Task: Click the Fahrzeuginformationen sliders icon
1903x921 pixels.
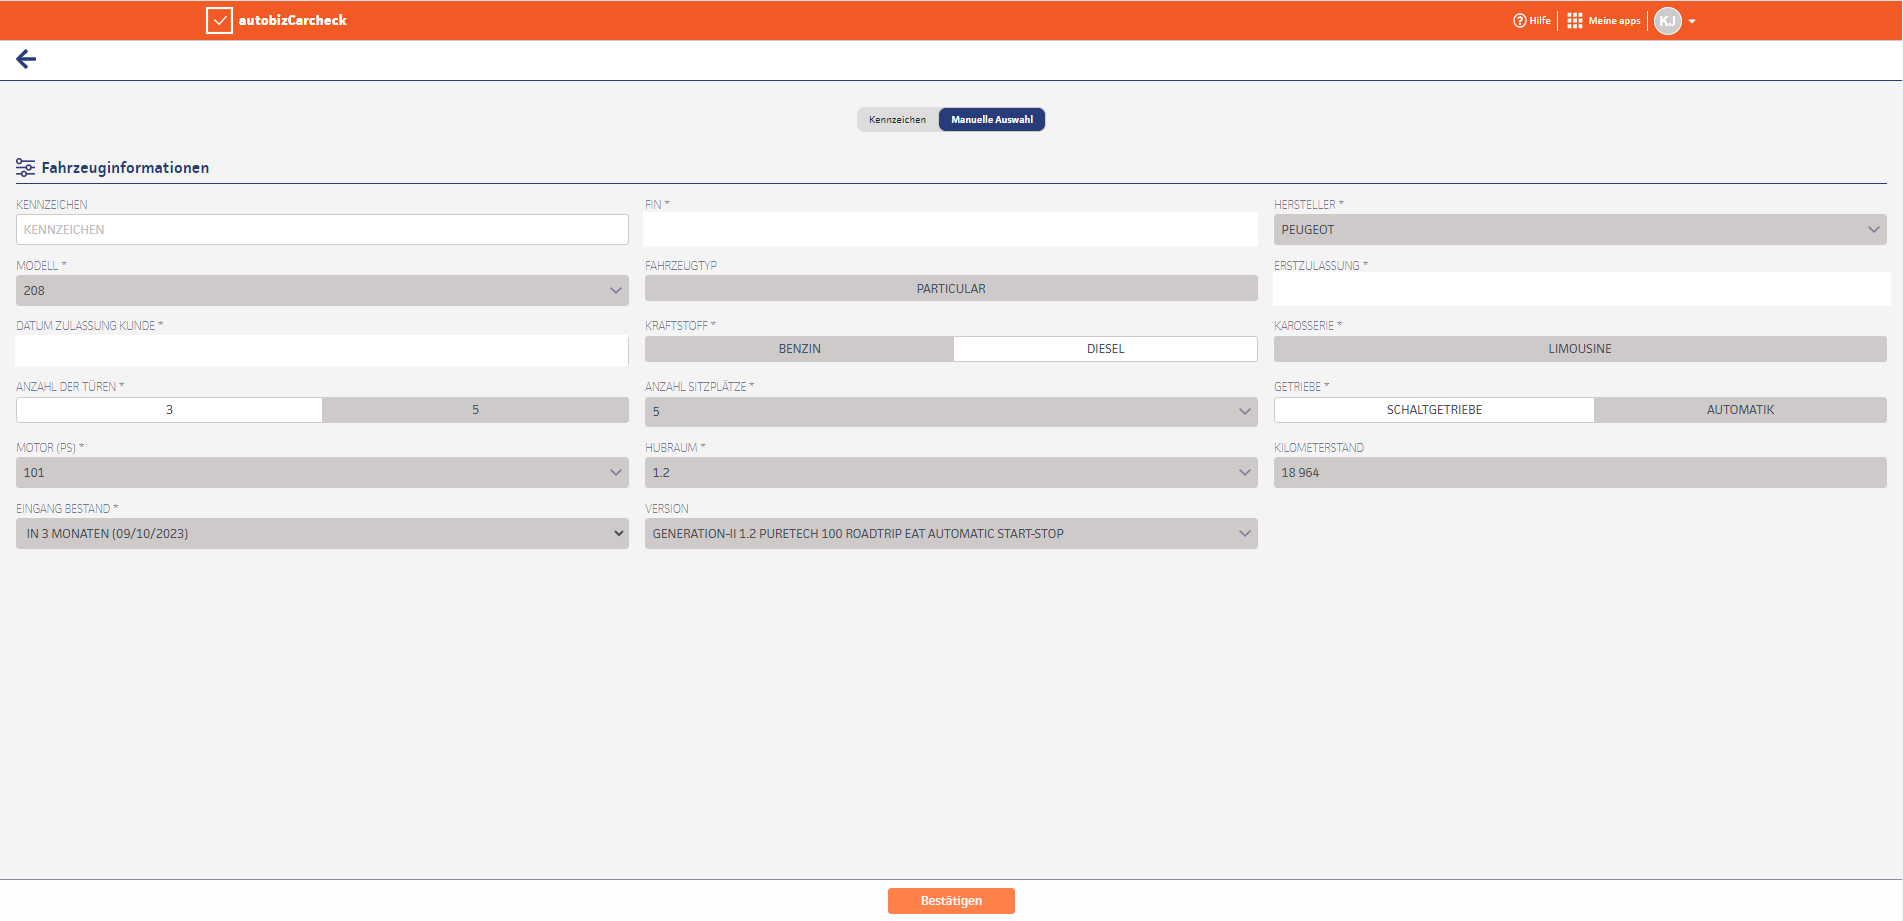Action: click(25, 168)
